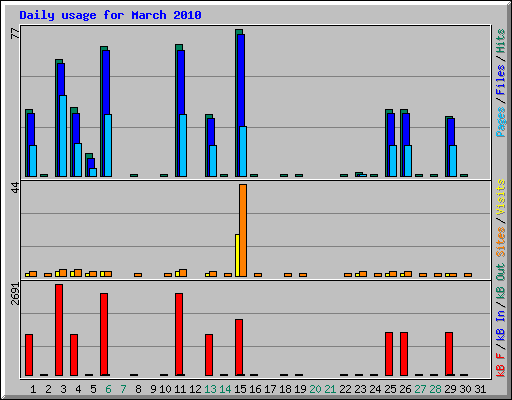Select day 10 label on the x-axis
The width and height of the screenshot is (512, 400).
pyautogui.click(x=165, y=389)
